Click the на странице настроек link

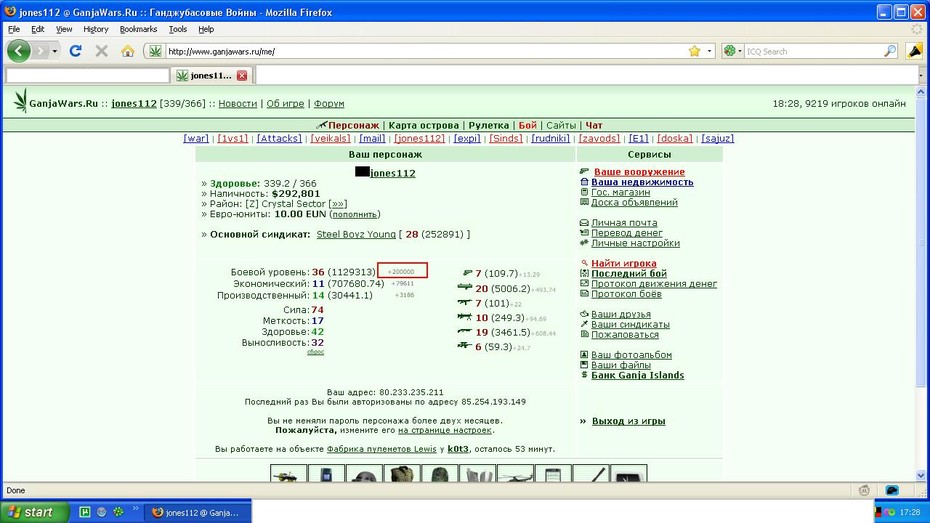point(445,430)
